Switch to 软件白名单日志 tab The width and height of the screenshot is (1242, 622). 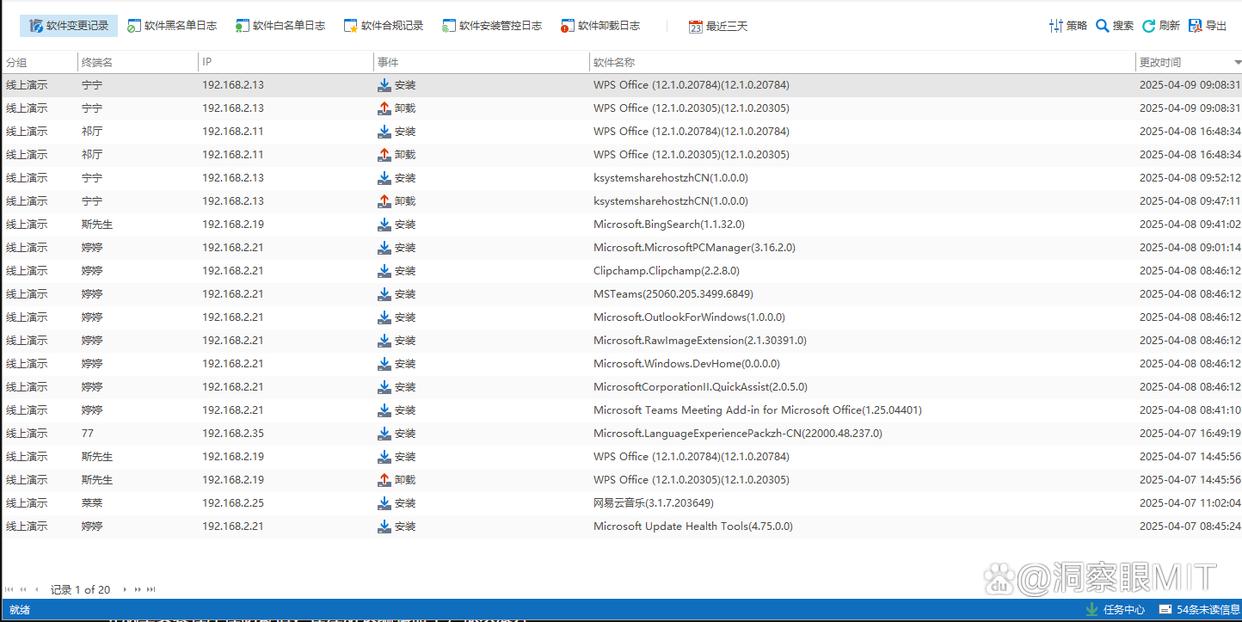coord(280,26)
